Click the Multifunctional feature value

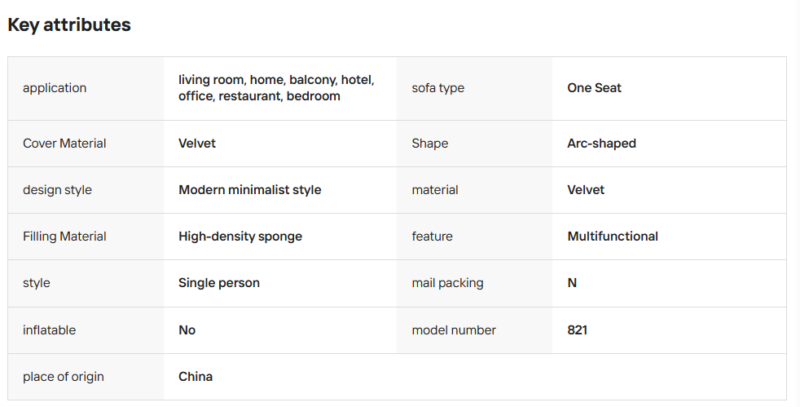tap(612, 236)
